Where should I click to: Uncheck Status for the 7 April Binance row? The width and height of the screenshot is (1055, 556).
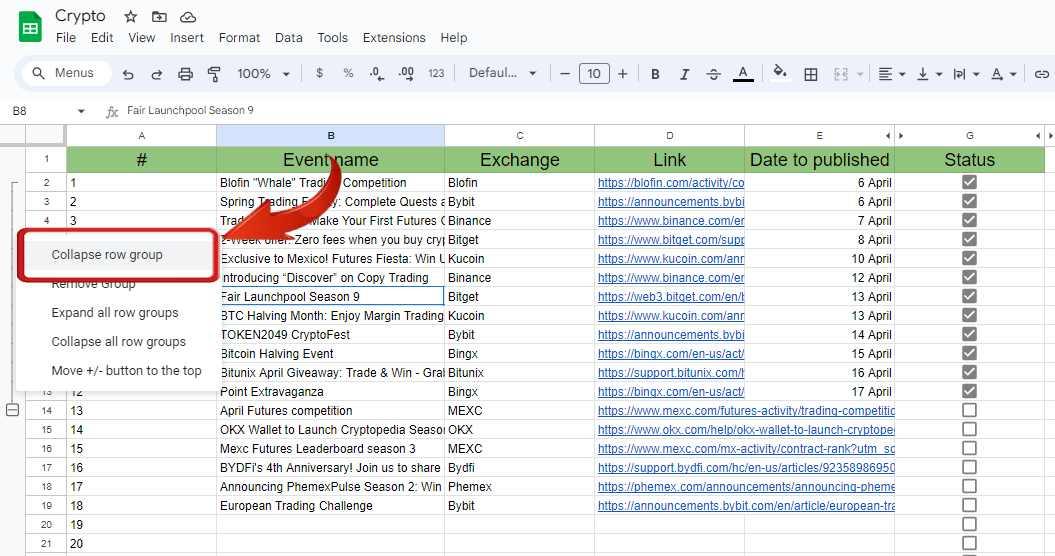tap(969, 220)
